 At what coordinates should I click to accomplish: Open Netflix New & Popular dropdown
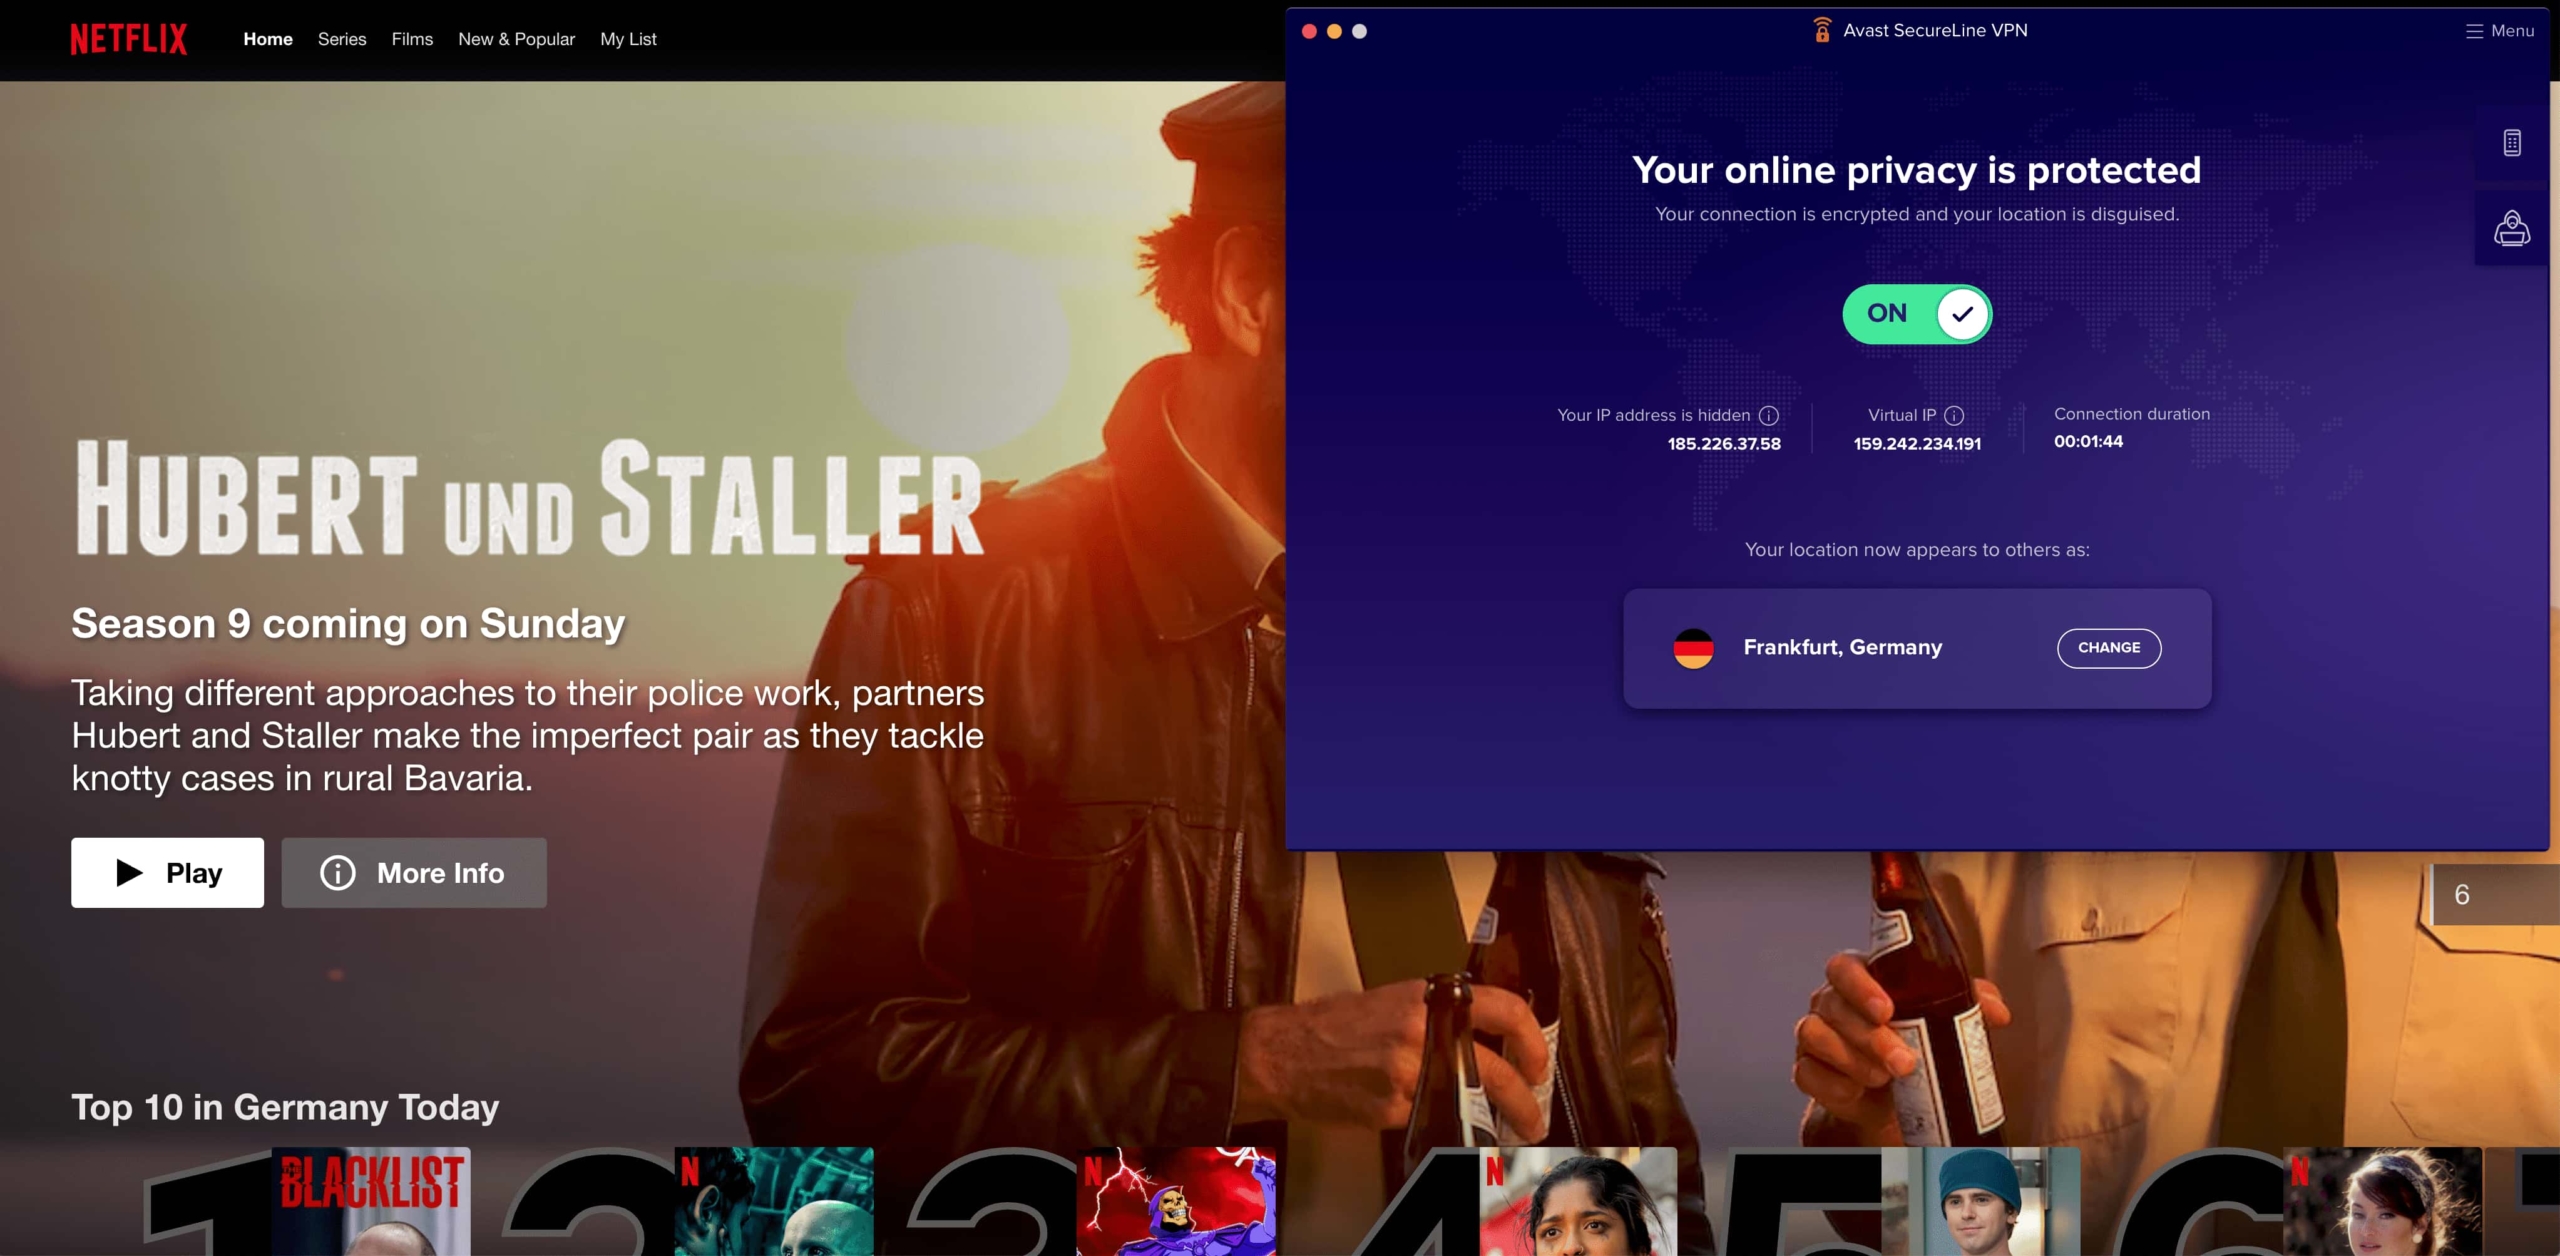[x=516, y=38]
